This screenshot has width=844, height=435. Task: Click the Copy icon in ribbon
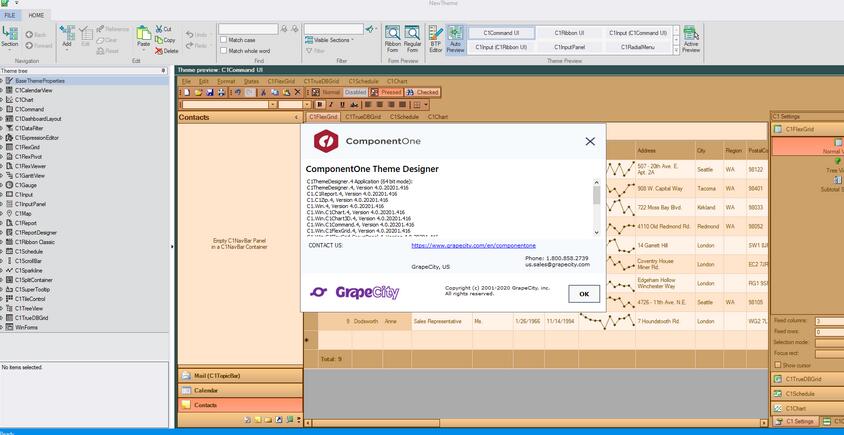point(159,40)
